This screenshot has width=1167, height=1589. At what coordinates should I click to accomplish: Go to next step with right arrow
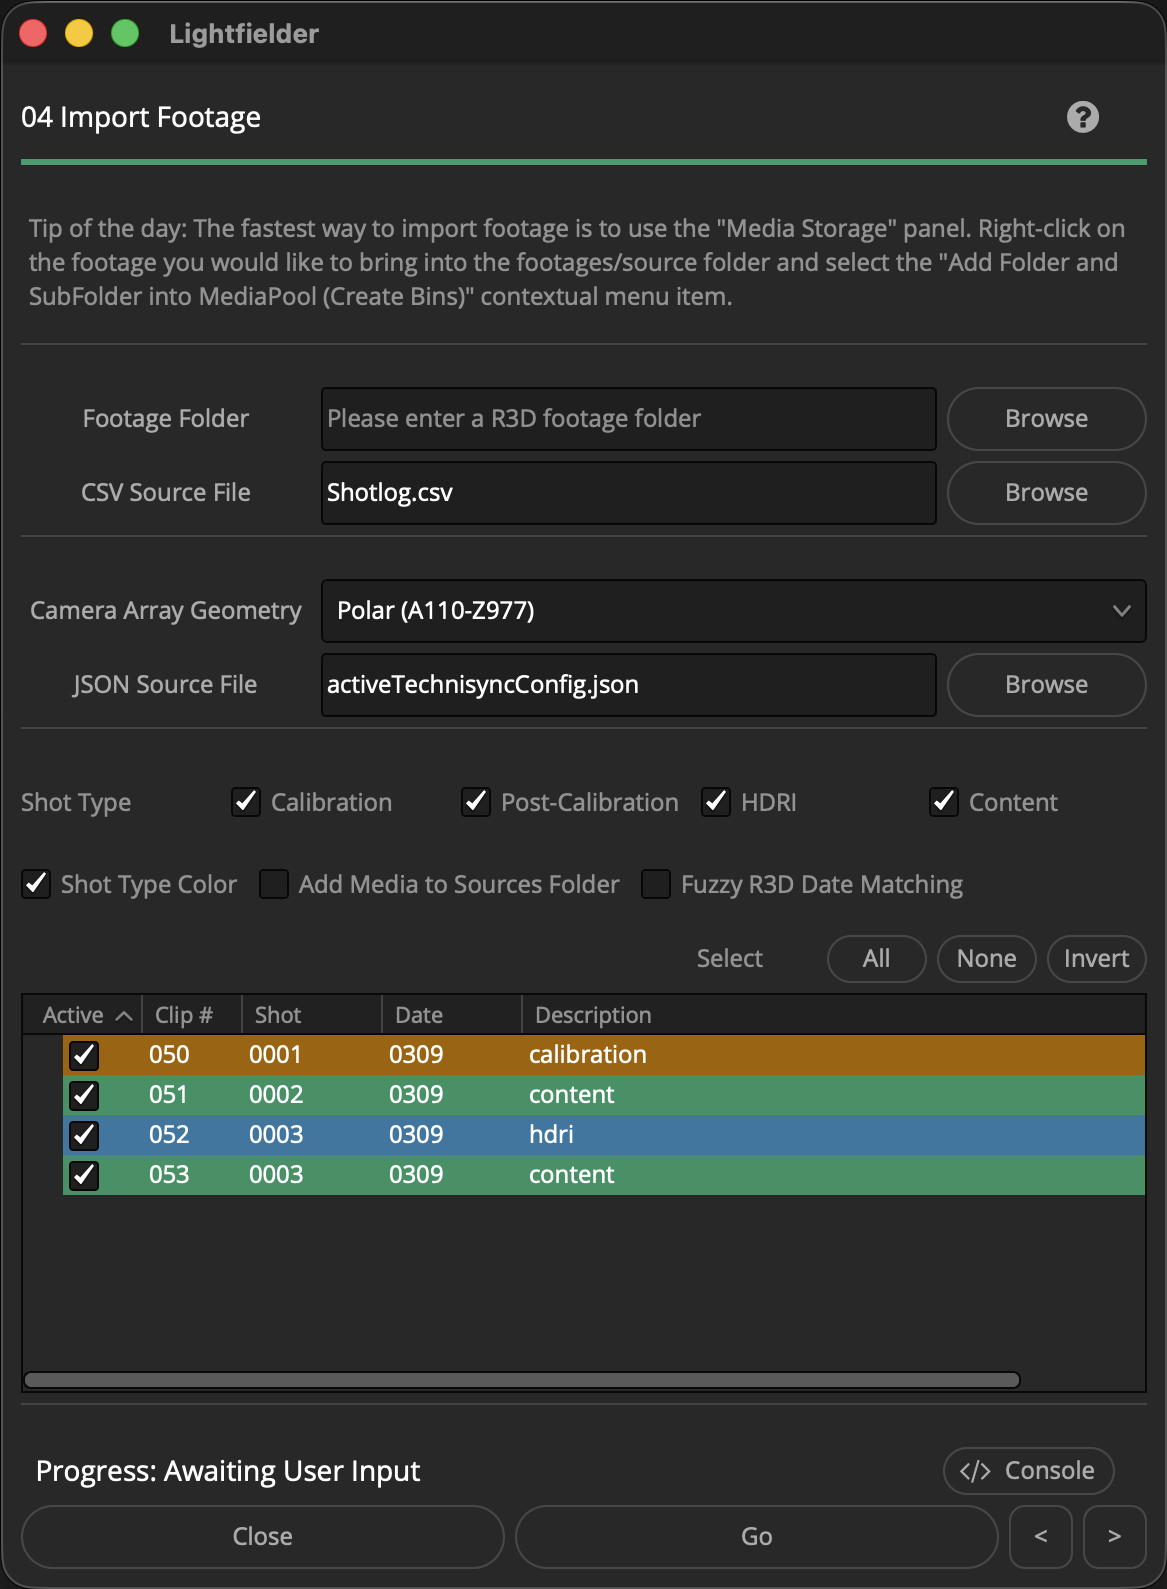click(x=1114, y=1537)
